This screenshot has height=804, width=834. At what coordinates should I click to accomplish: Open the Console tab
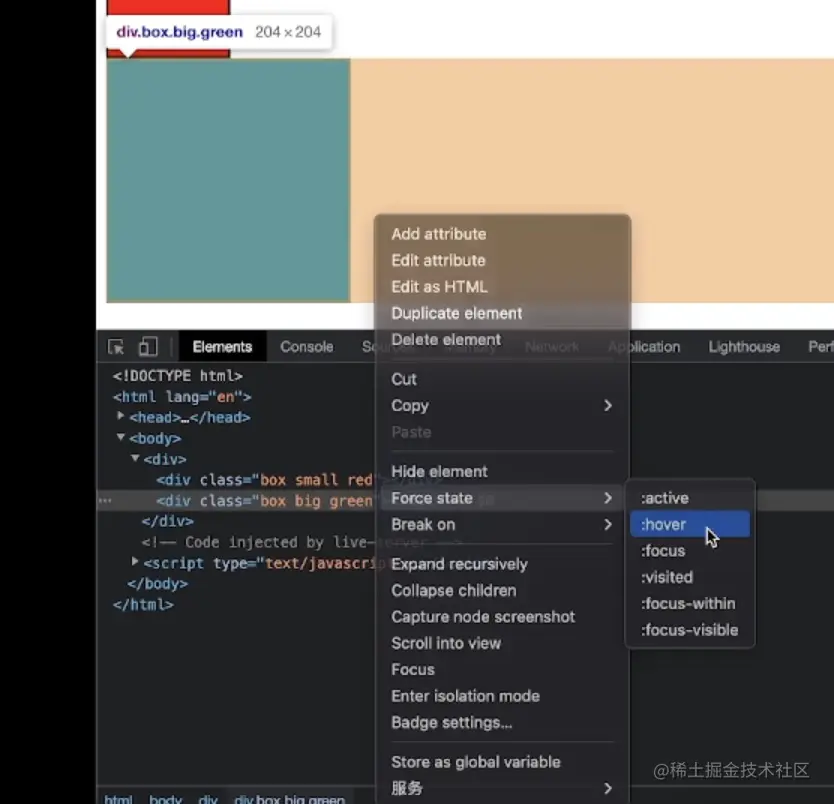[x=306, y=347]
